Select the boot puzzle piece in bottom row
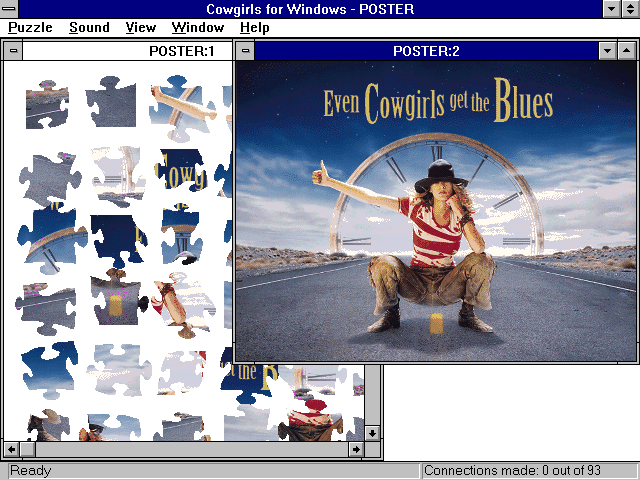The image size is (640, 480). coord(48,425)
